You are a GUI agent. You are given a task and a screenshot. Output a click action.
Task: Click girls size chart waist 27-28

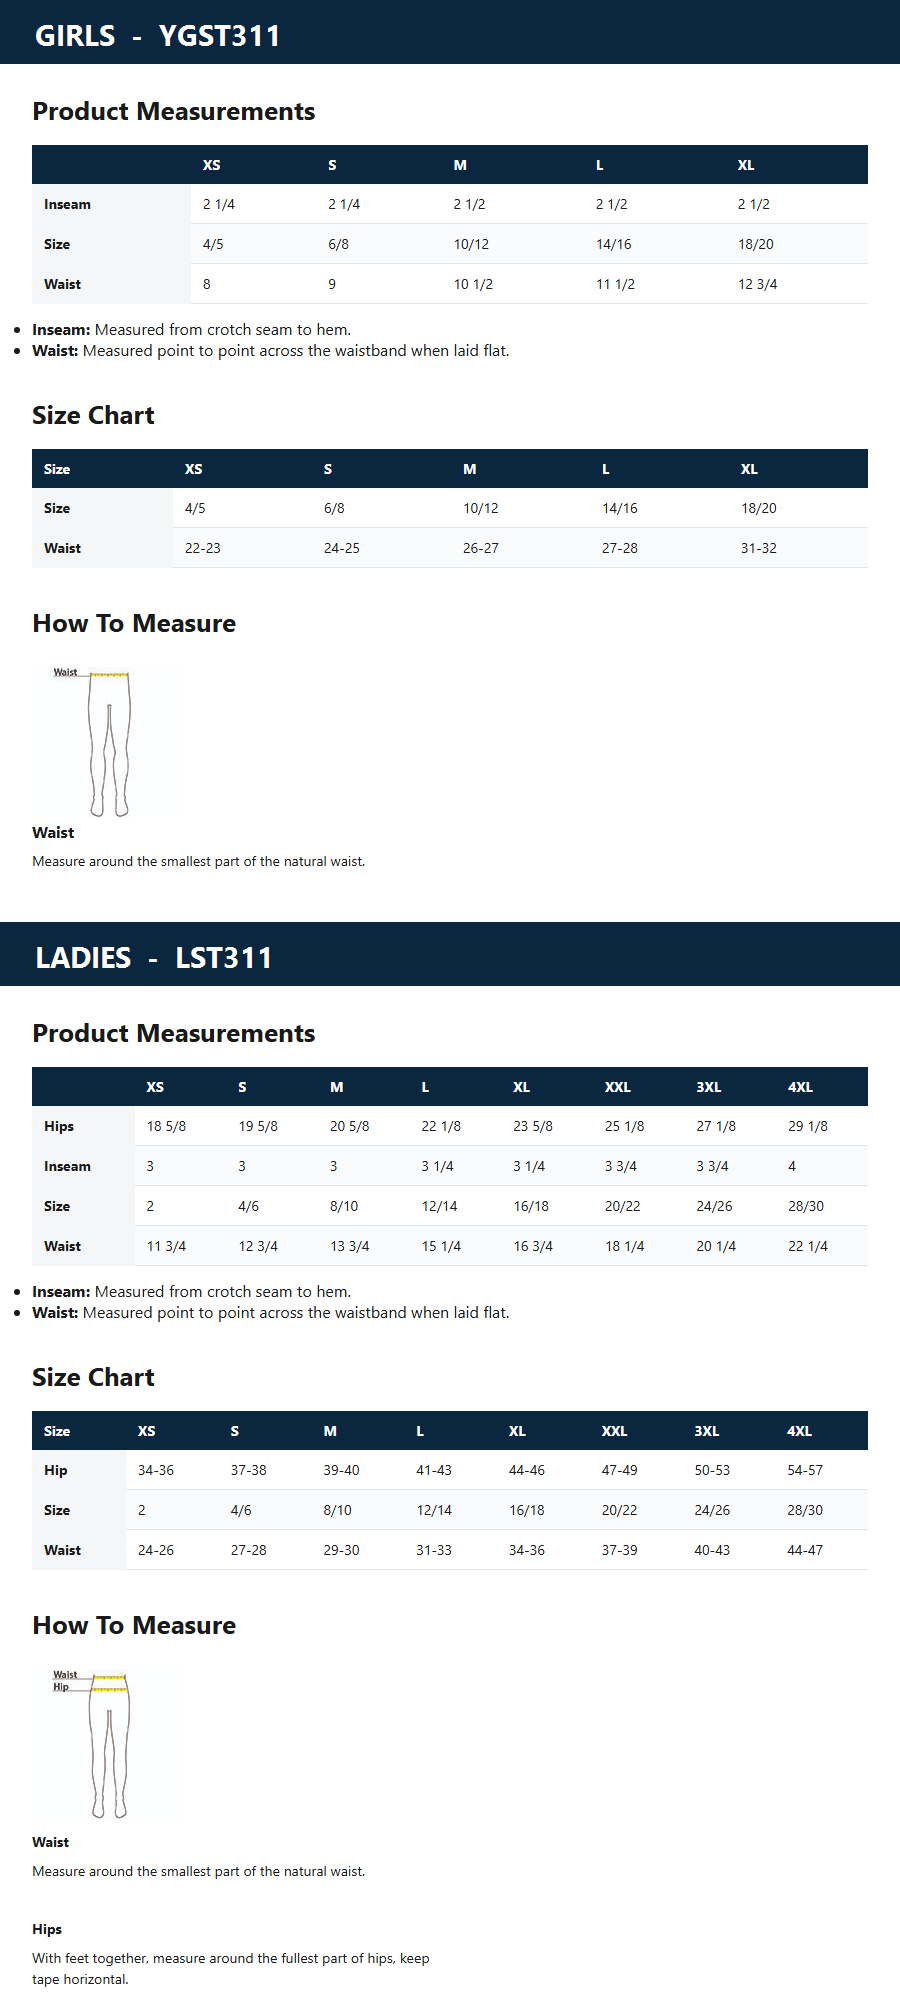click(x=620, y=548)
